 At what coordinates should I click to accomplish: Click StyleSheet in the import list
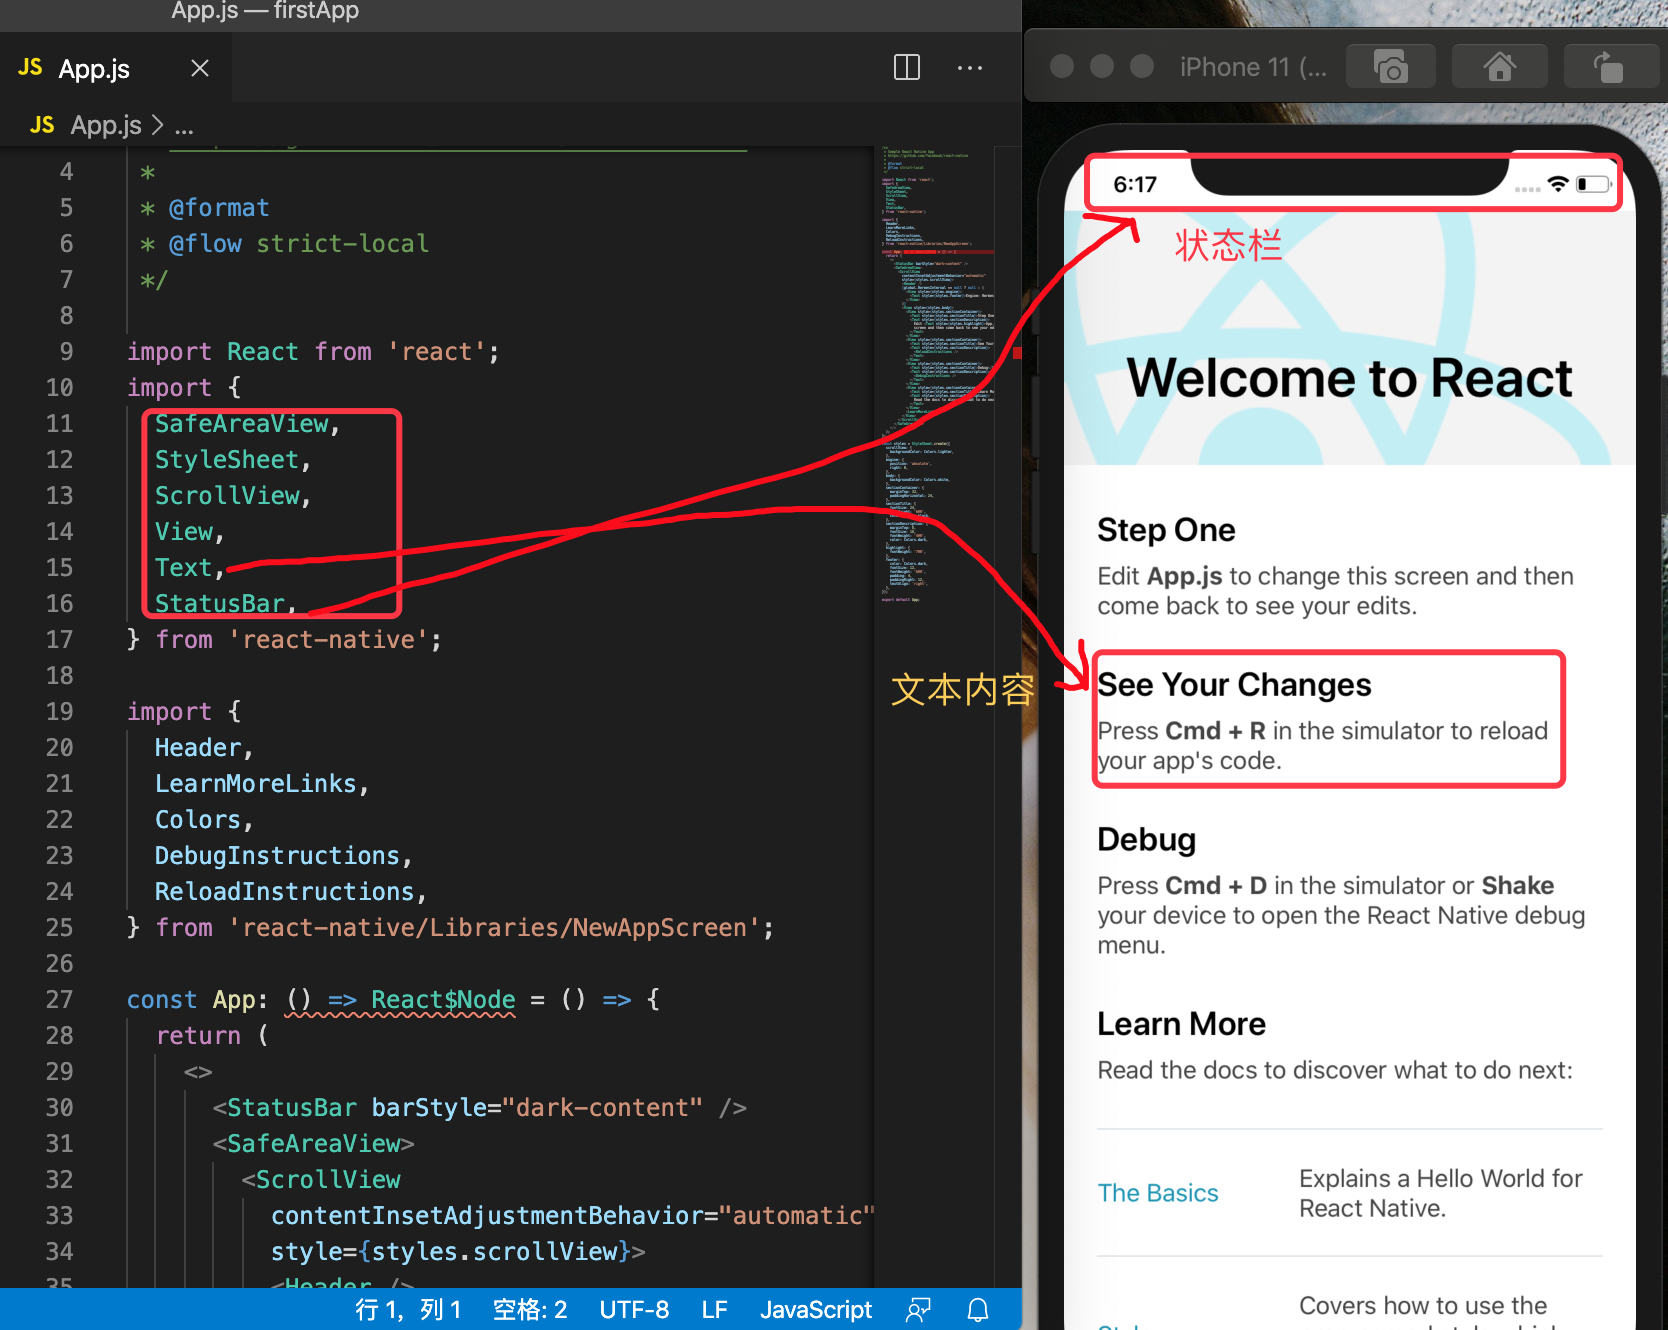[x=227, y=459]
